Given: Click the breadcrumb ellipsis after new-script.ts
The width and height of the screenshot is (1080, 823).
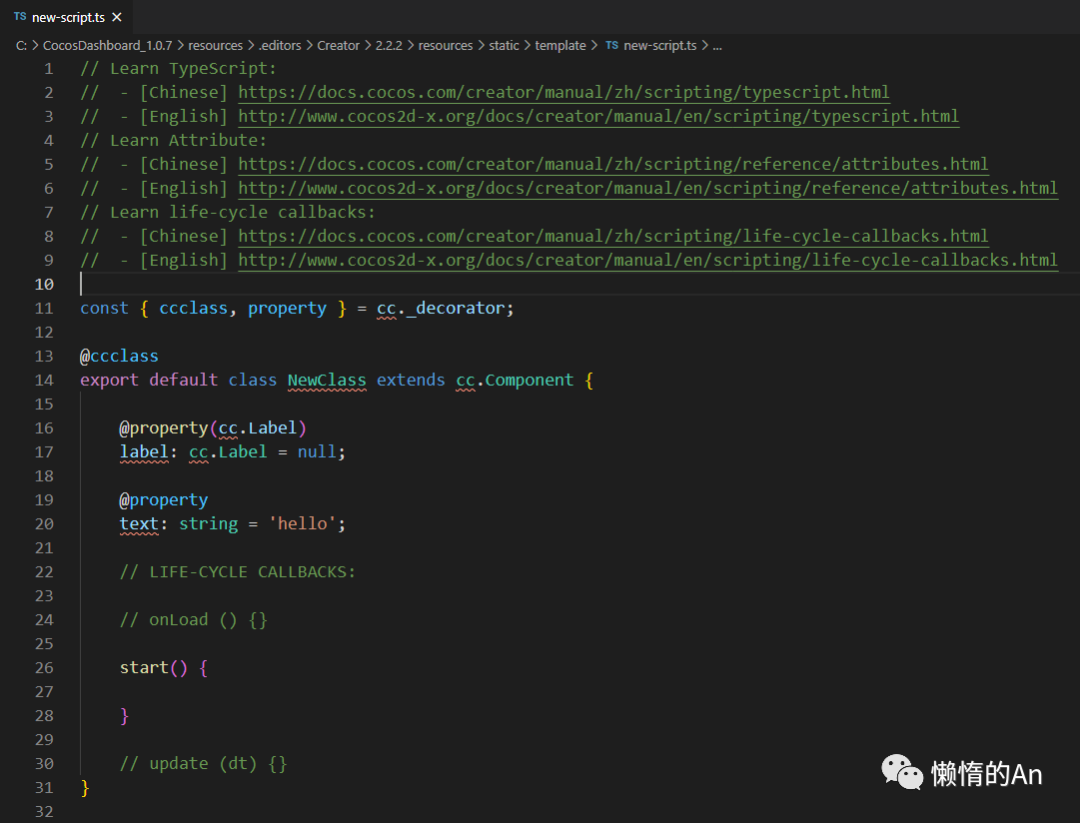Looking at the screenshot, I should click(x=717, y=45).
